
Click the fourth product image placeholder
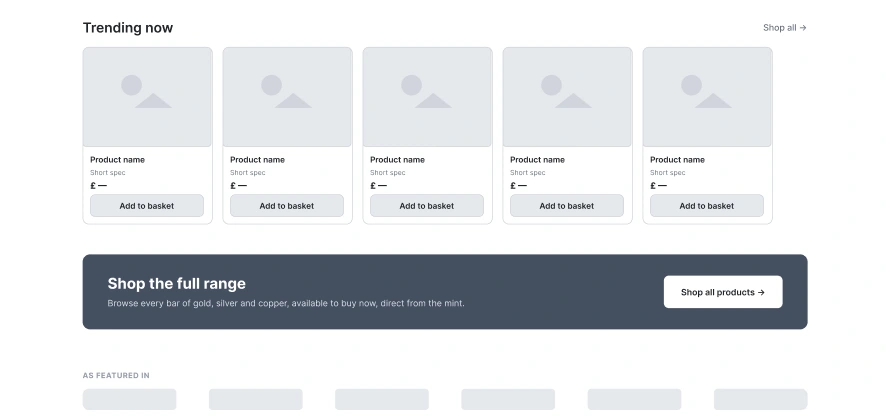point(567,97)
